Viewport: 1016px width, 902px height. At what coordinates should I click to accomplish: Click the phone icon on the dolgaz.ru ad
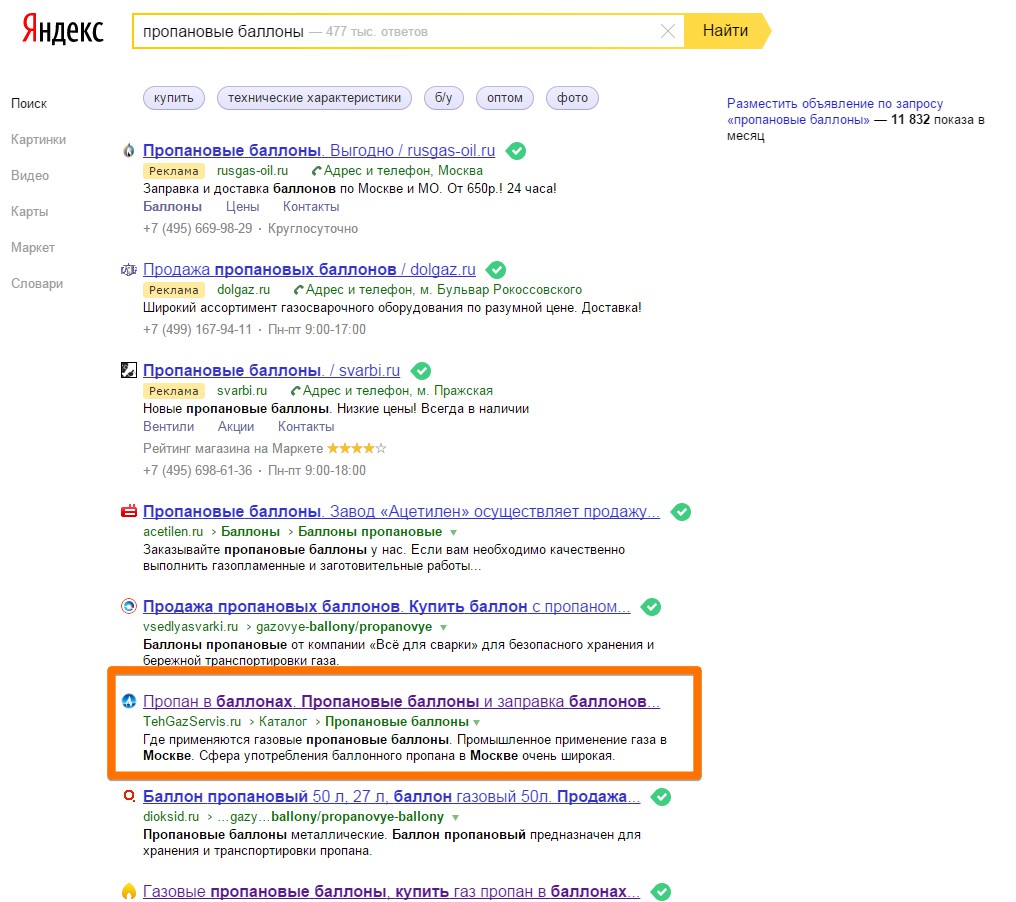pos(298,290)
